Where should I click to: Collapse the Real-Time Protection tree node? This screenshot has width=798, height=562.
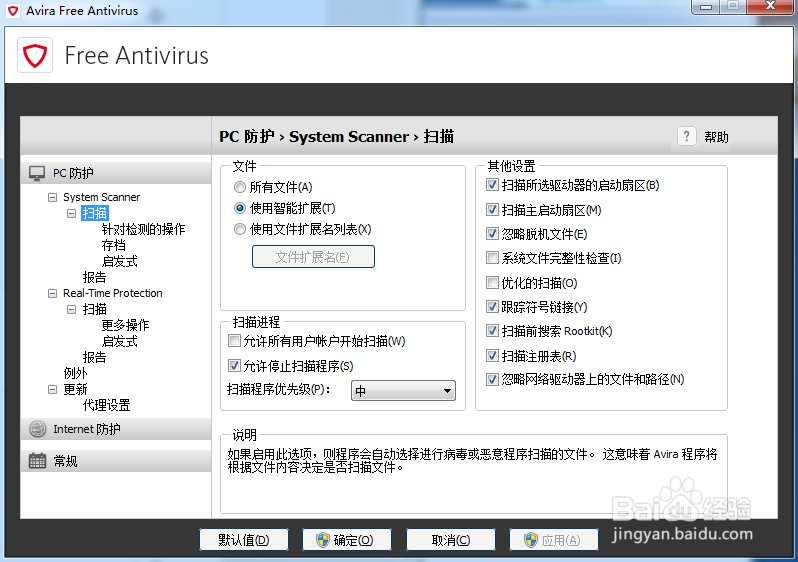coord(52,293)
